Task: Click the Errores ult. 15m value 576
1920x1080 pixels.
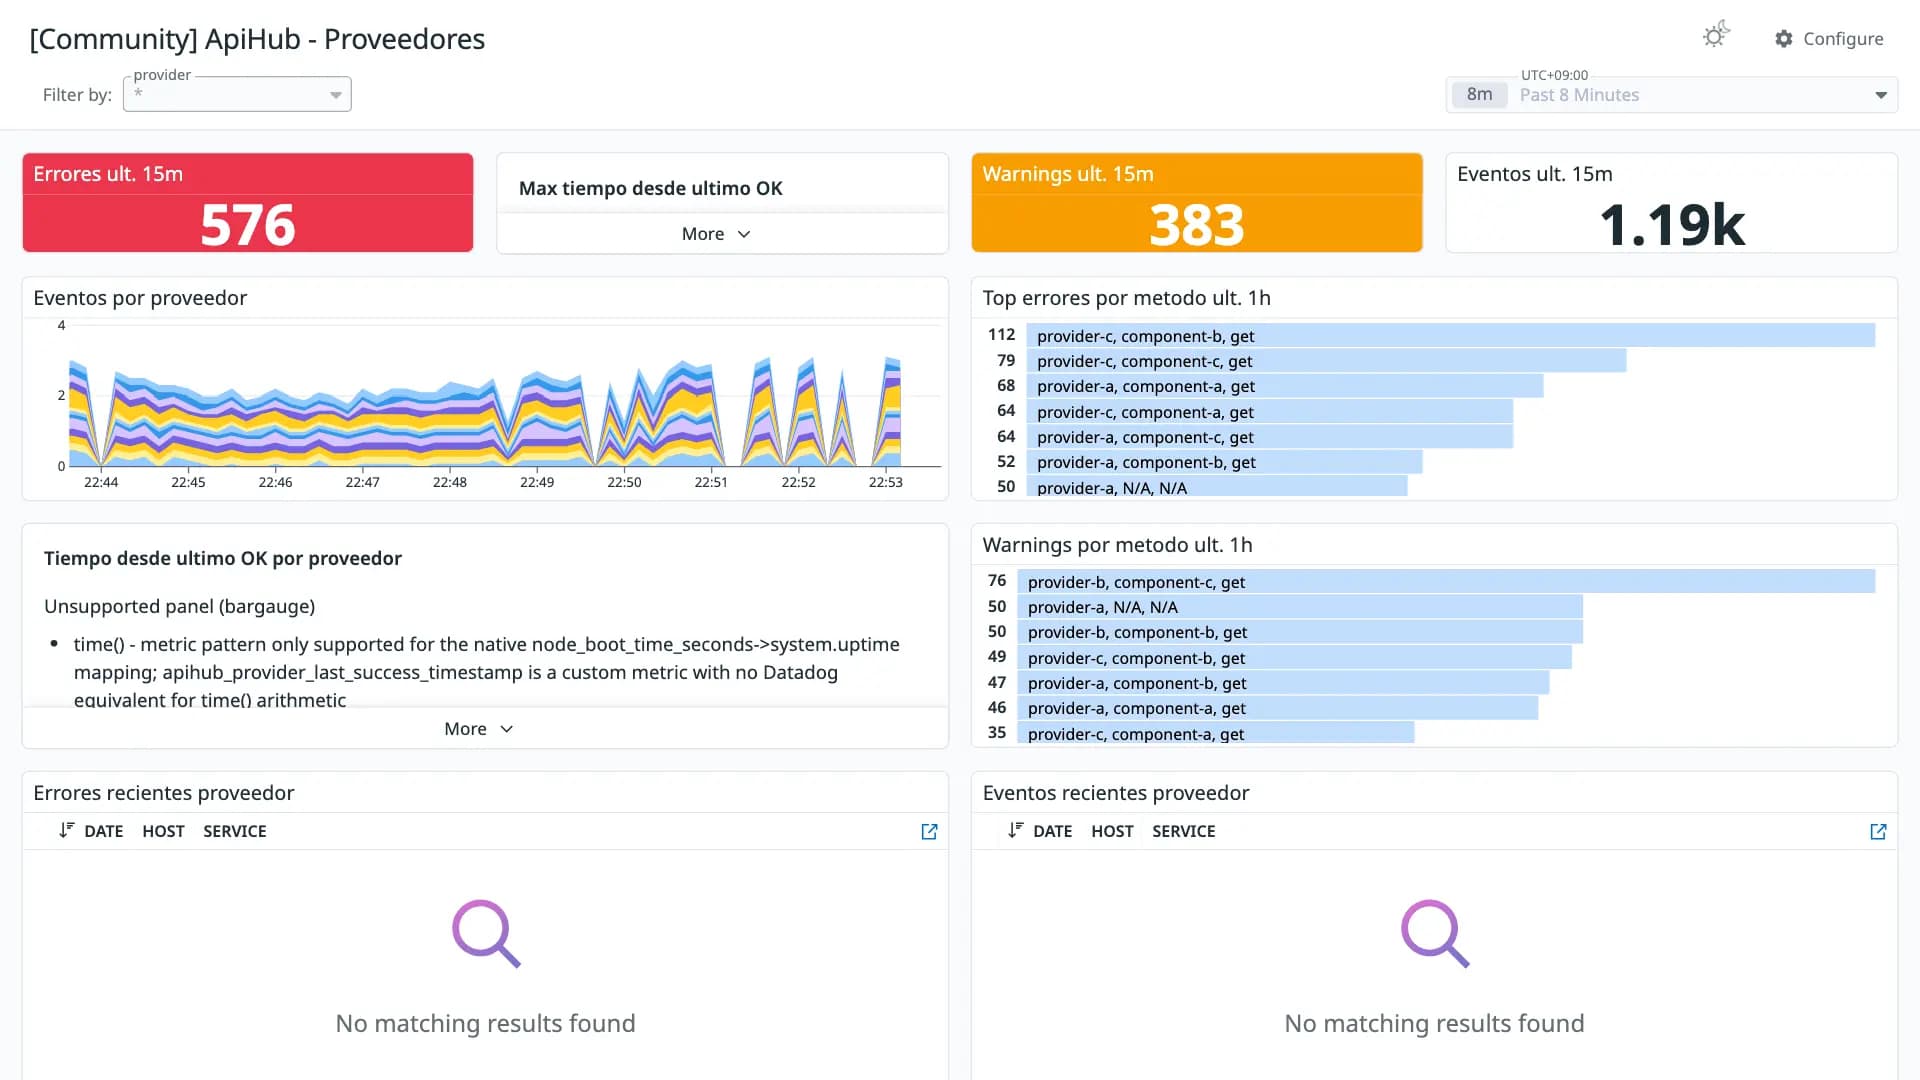Action: [248, 224]
